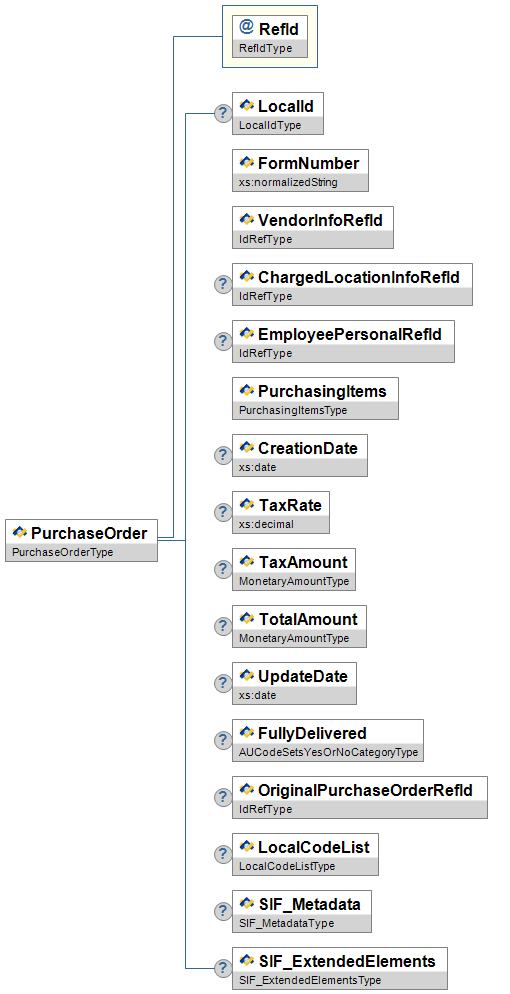
Task: Select the FormNumber element box
Action: (300, 171)
